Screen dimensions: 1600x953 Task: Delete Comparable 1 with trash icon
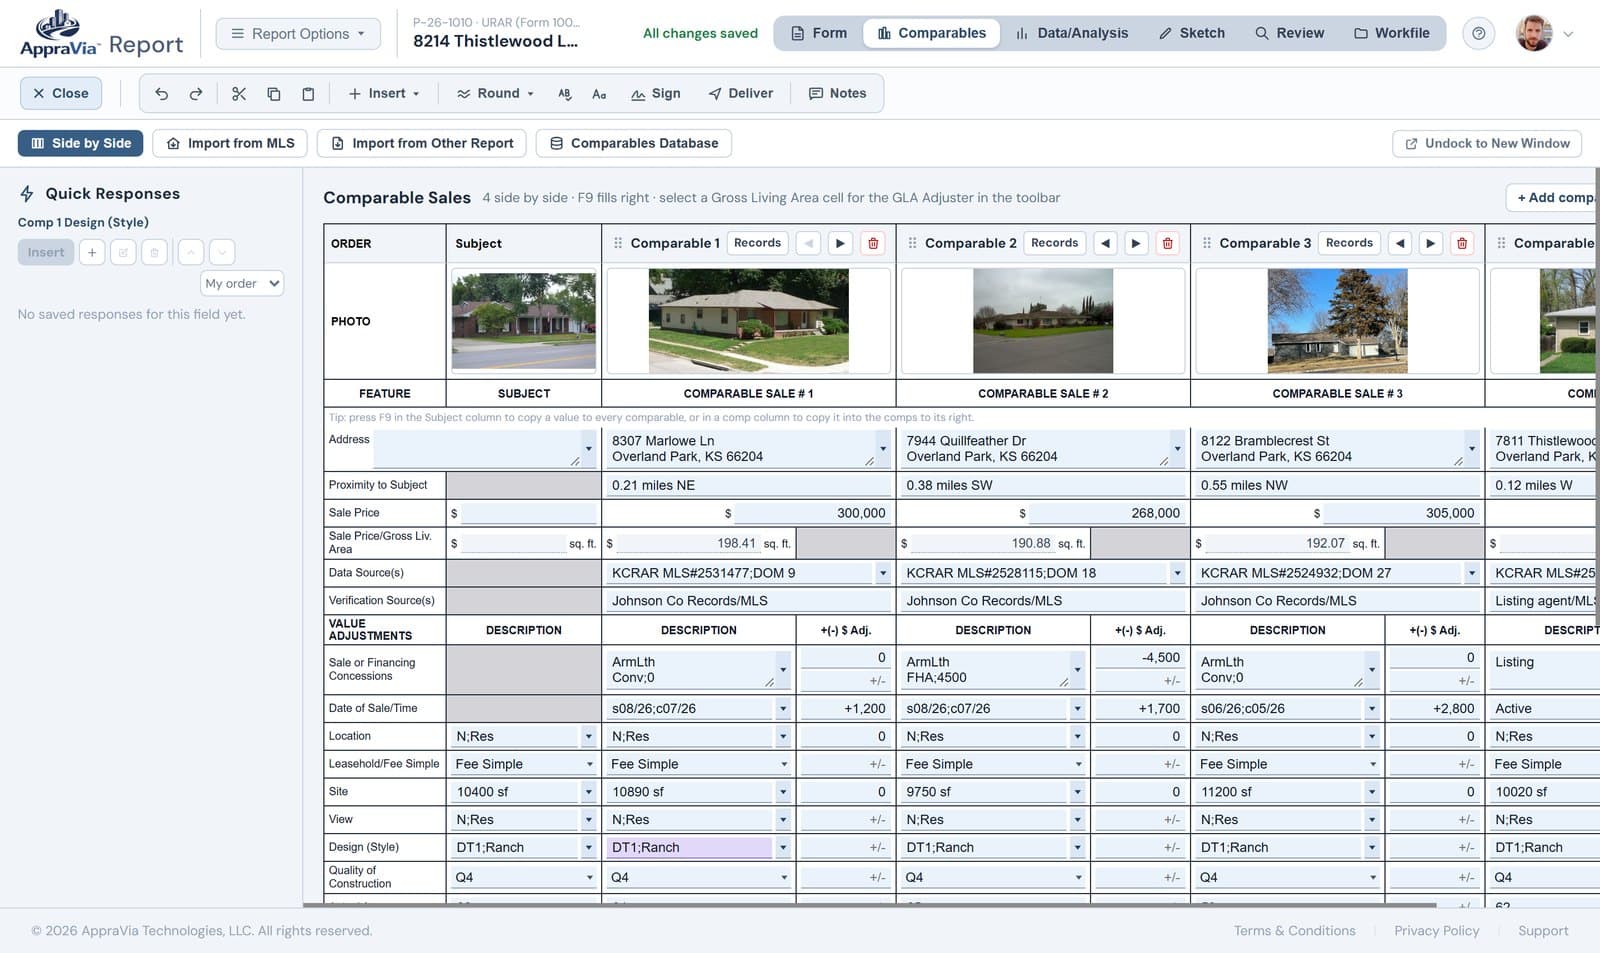(873, 243)
